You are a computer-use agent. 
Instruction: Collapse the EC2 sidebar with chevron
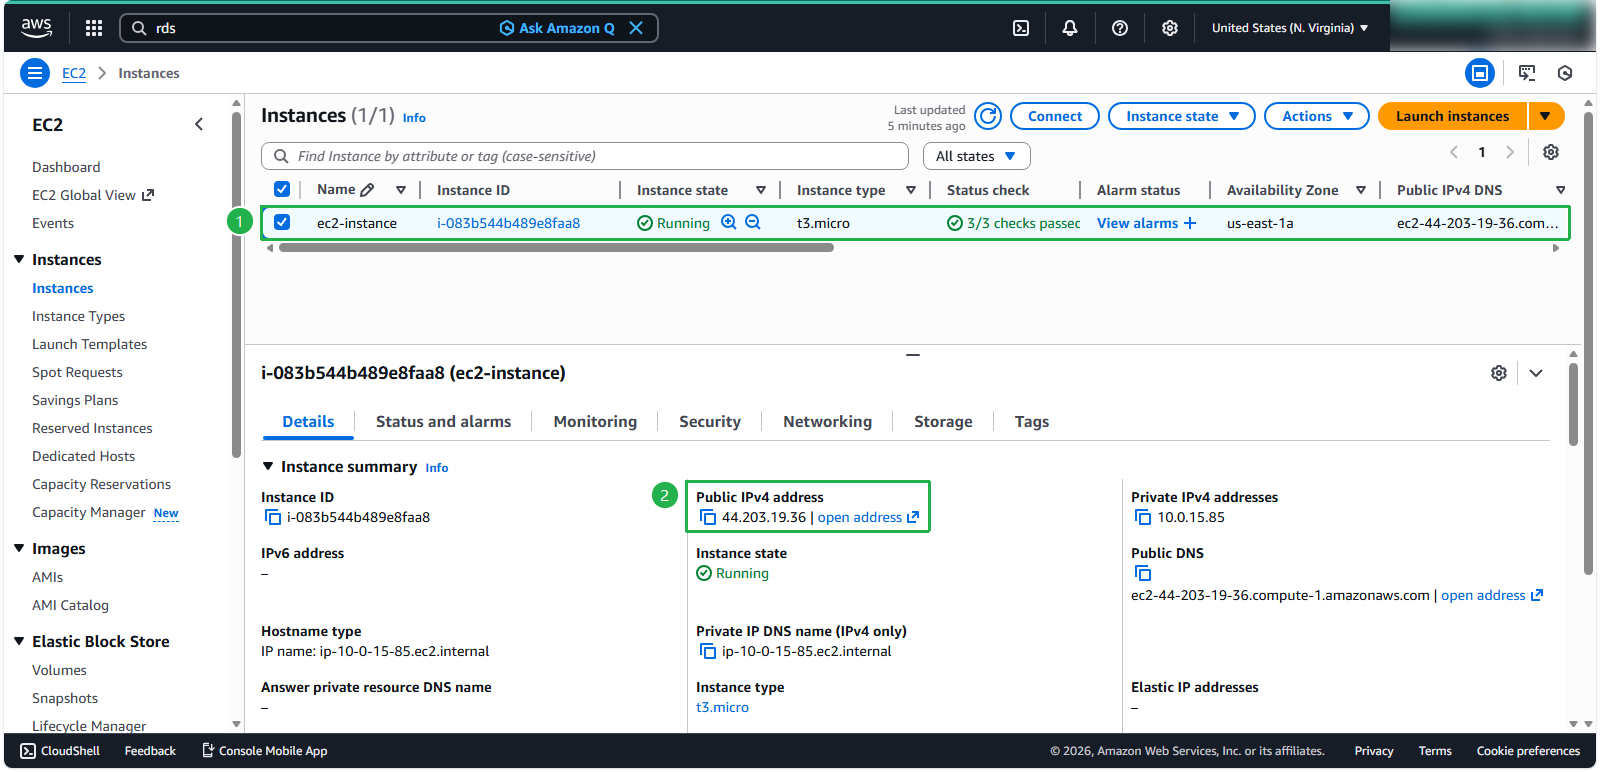[x=199, y=124]
